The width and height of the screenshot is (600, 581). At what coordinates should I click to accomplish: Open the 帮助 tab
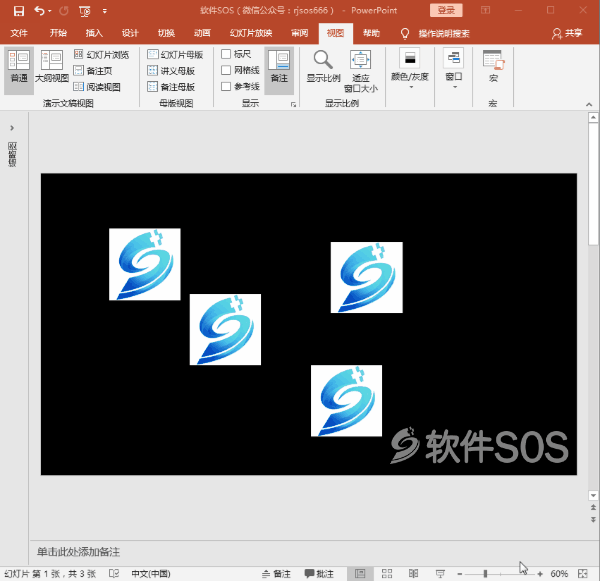pos(371,33)
